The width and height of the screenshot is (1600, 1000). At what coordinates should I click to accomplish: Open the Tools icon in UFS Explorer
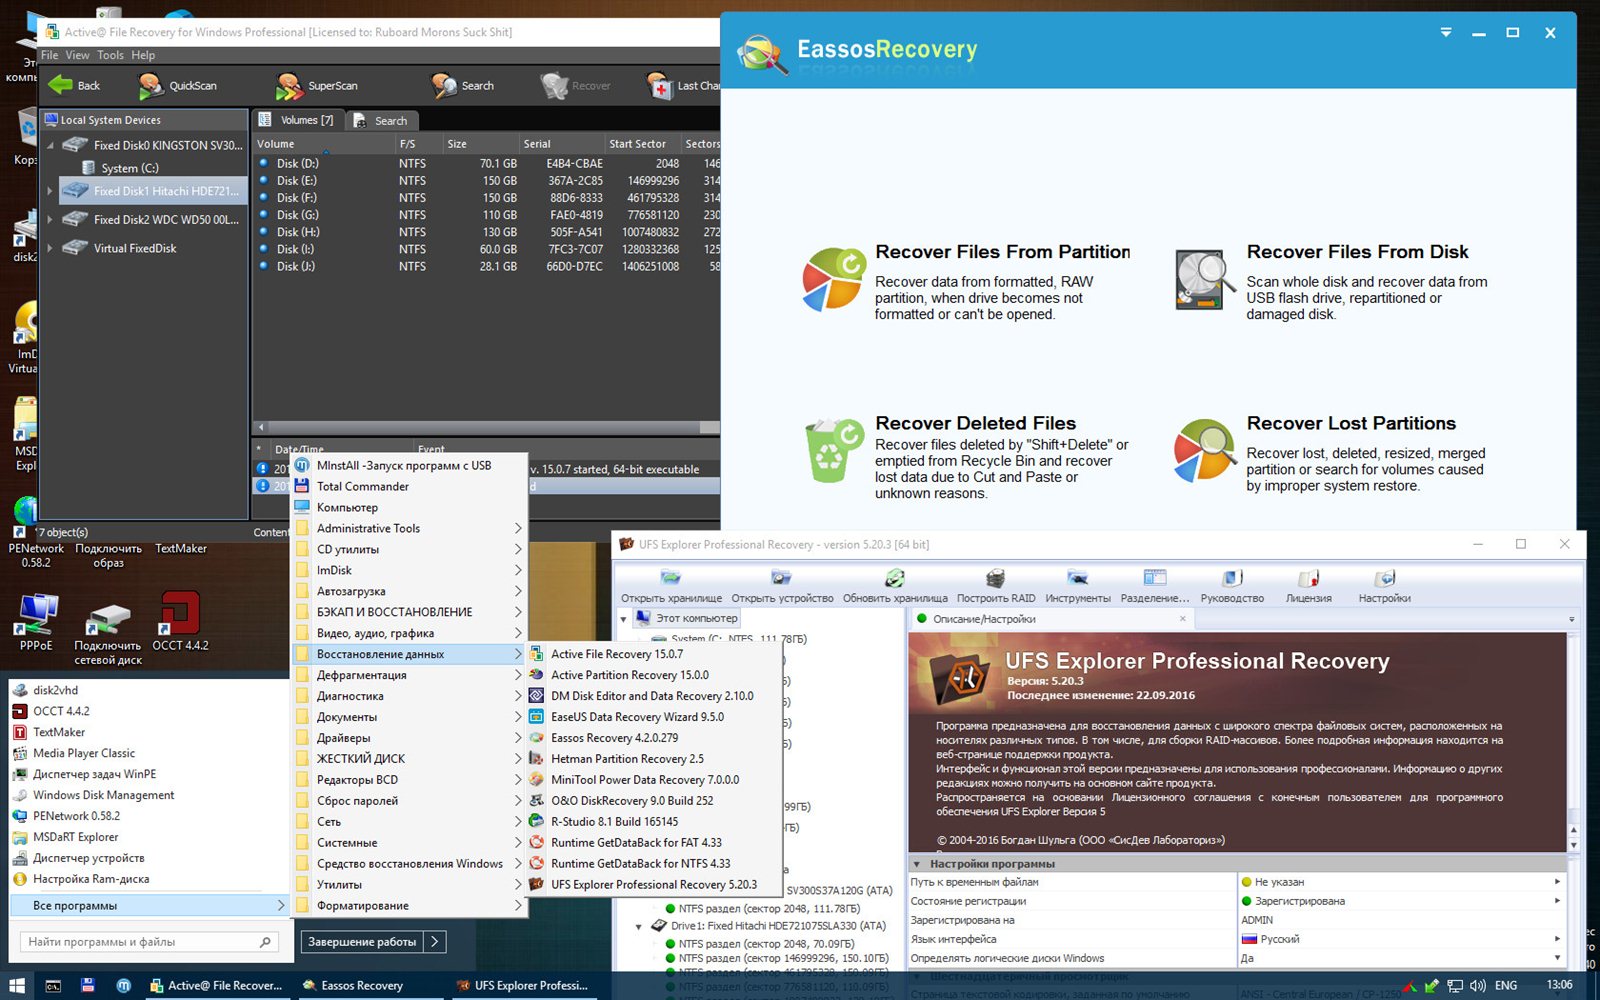1077,578
